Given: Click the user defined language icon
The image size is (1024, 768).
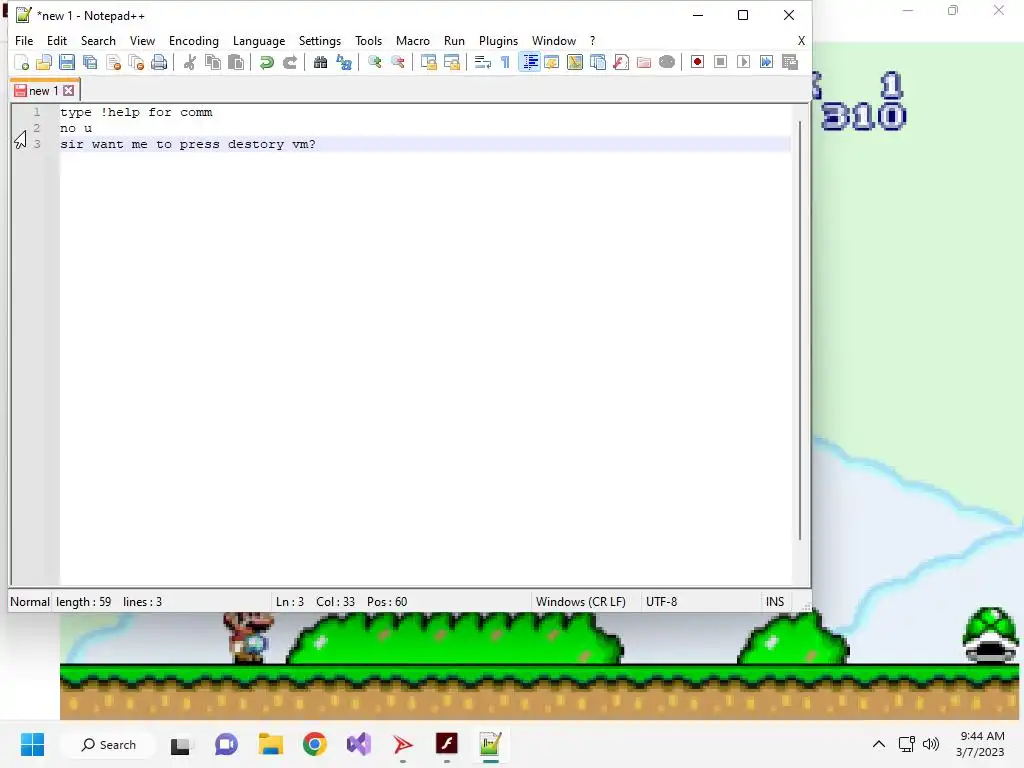Looking at the screenshot, I should [552, 63].
